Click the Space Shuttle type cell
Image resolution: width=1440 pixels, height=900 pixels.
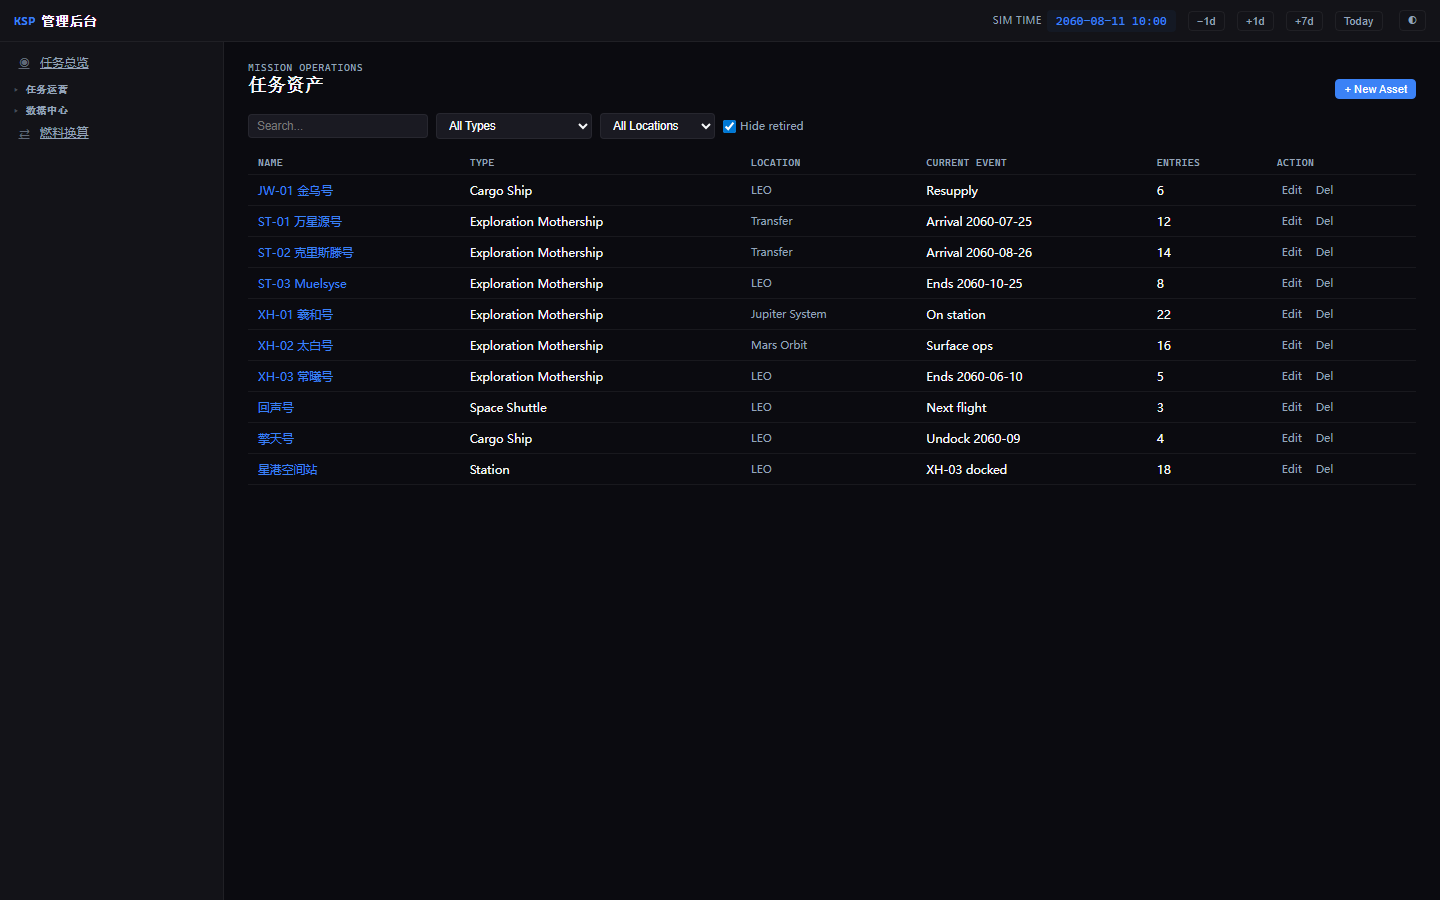point(508,408)
